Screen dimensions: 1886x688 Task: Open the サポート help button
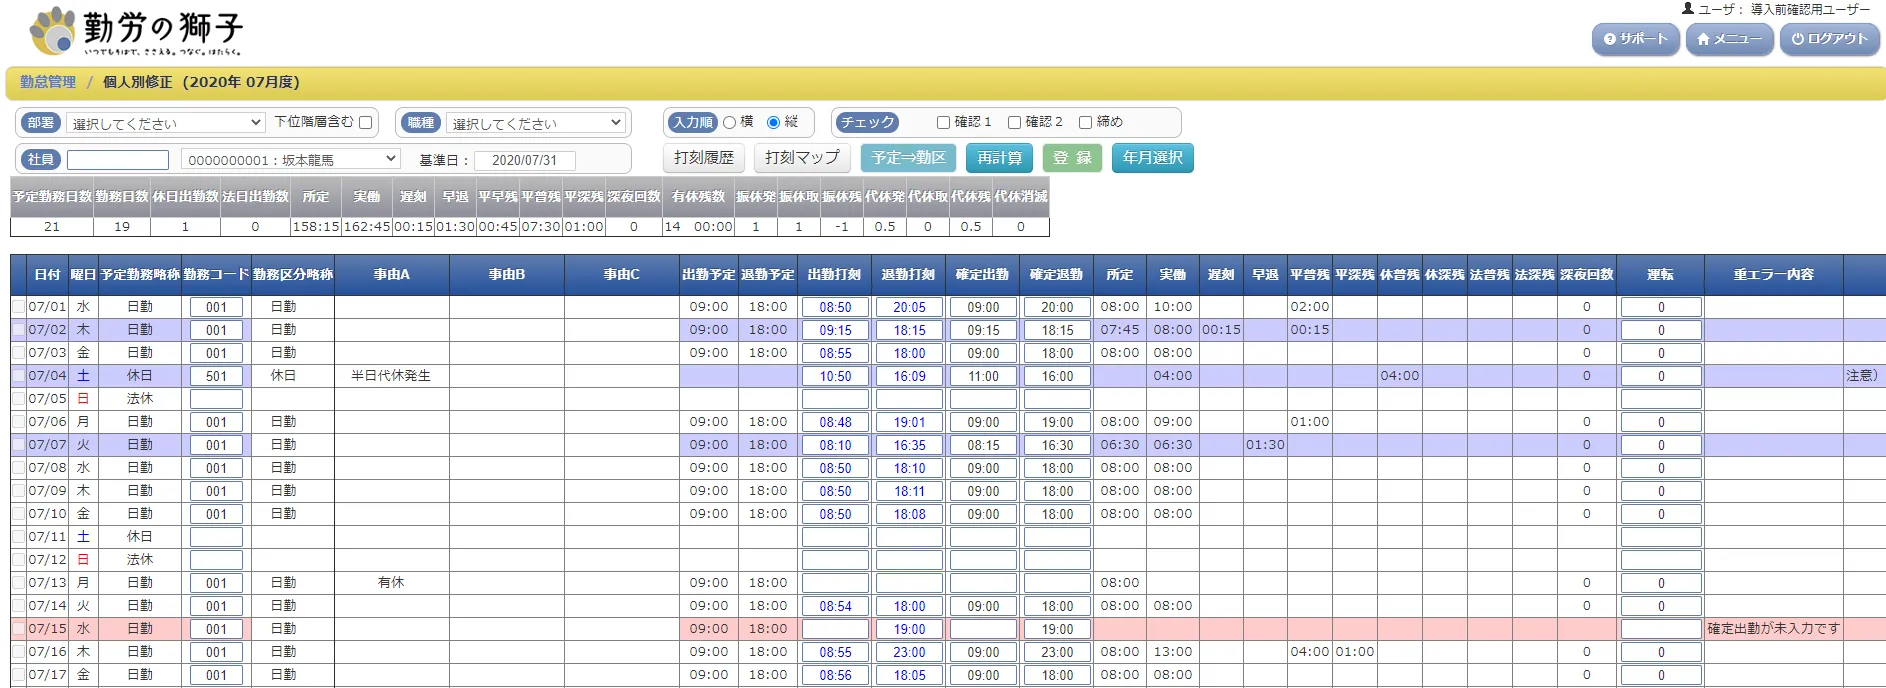coord(1635,39)
